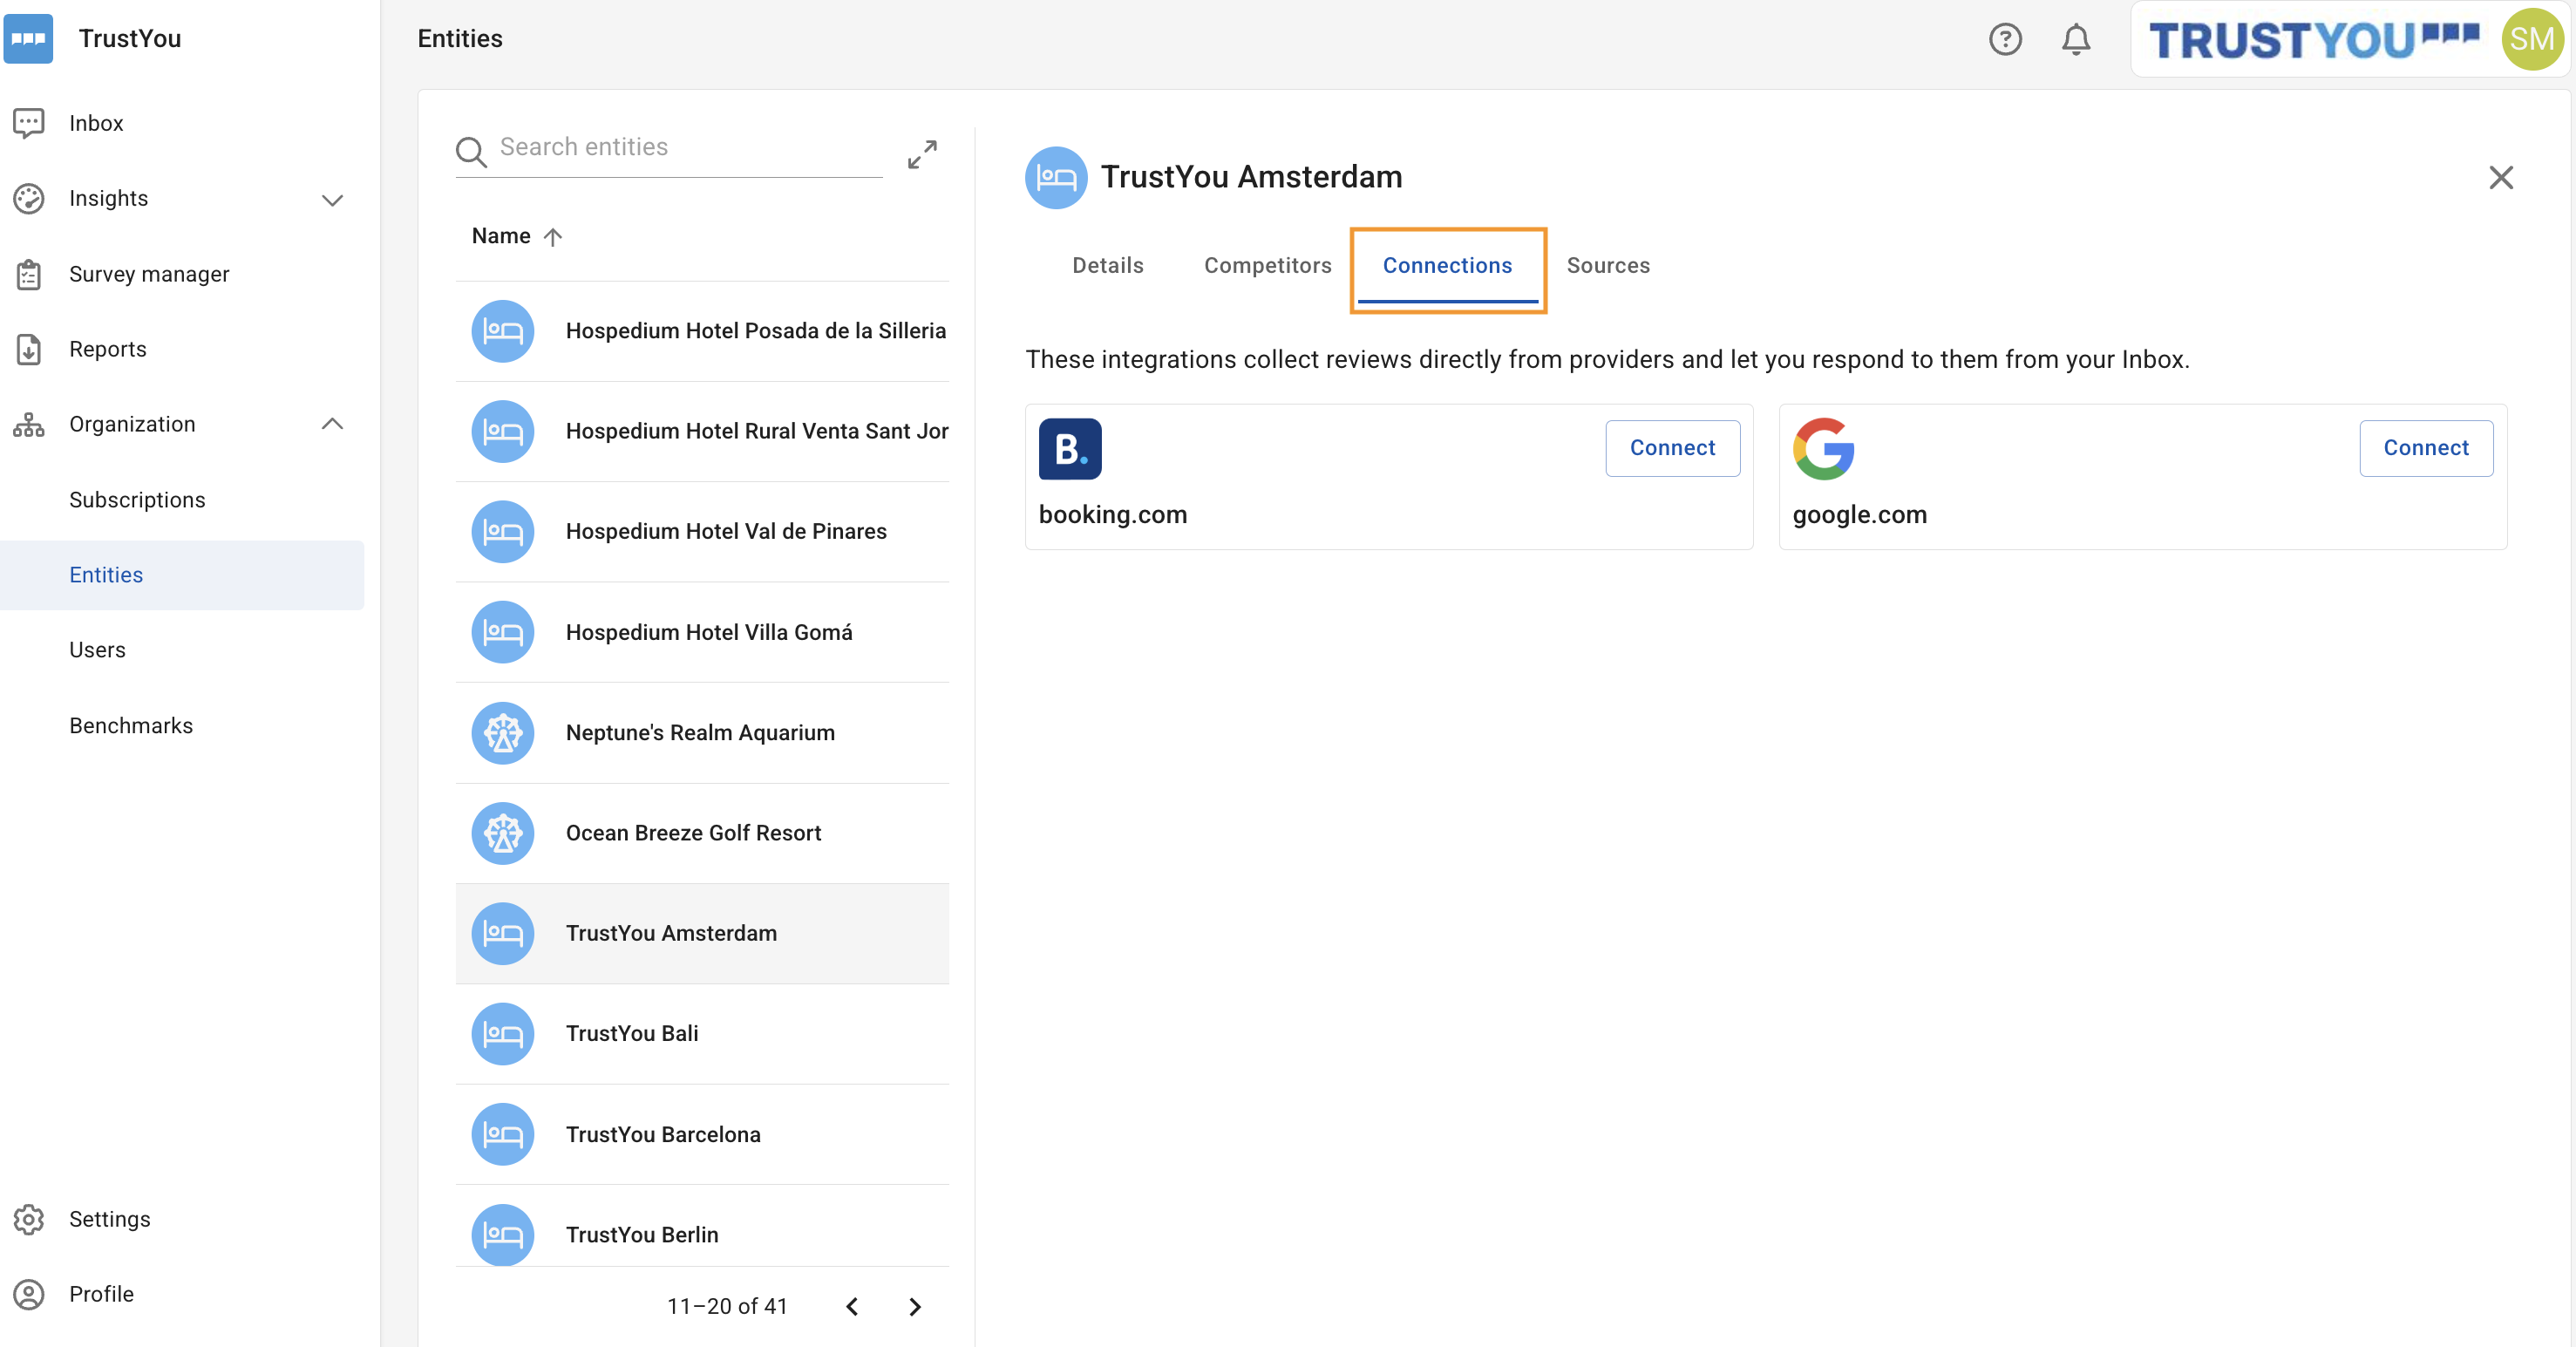The image size is (2576, 1347).
Task: Open Benchmarks in the sidebar
Action: (131, 726)
